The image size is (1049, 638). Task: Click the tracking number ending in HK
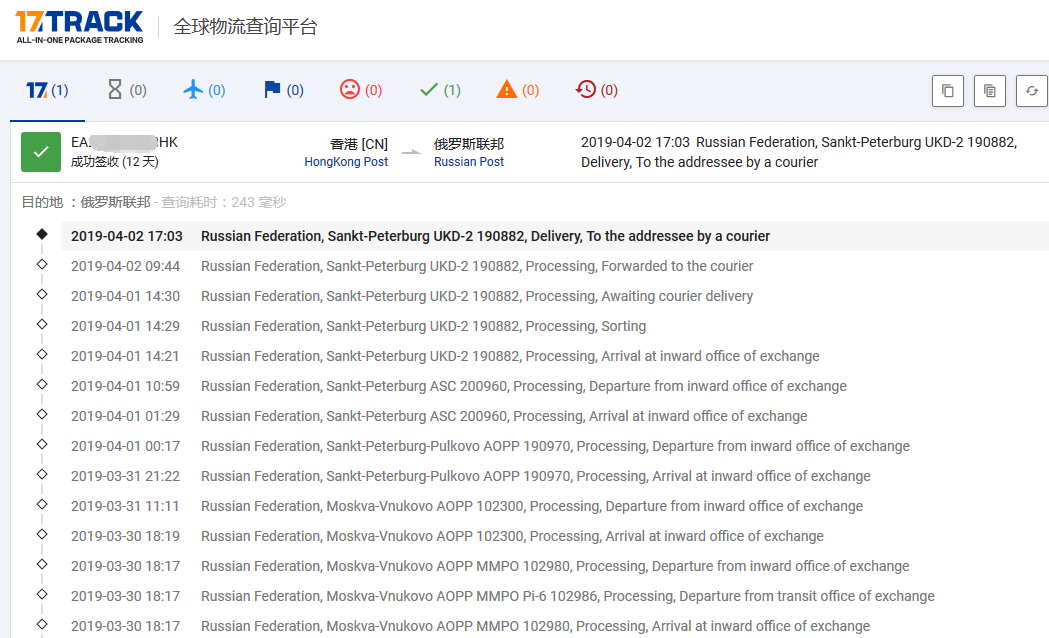[124, 143]
